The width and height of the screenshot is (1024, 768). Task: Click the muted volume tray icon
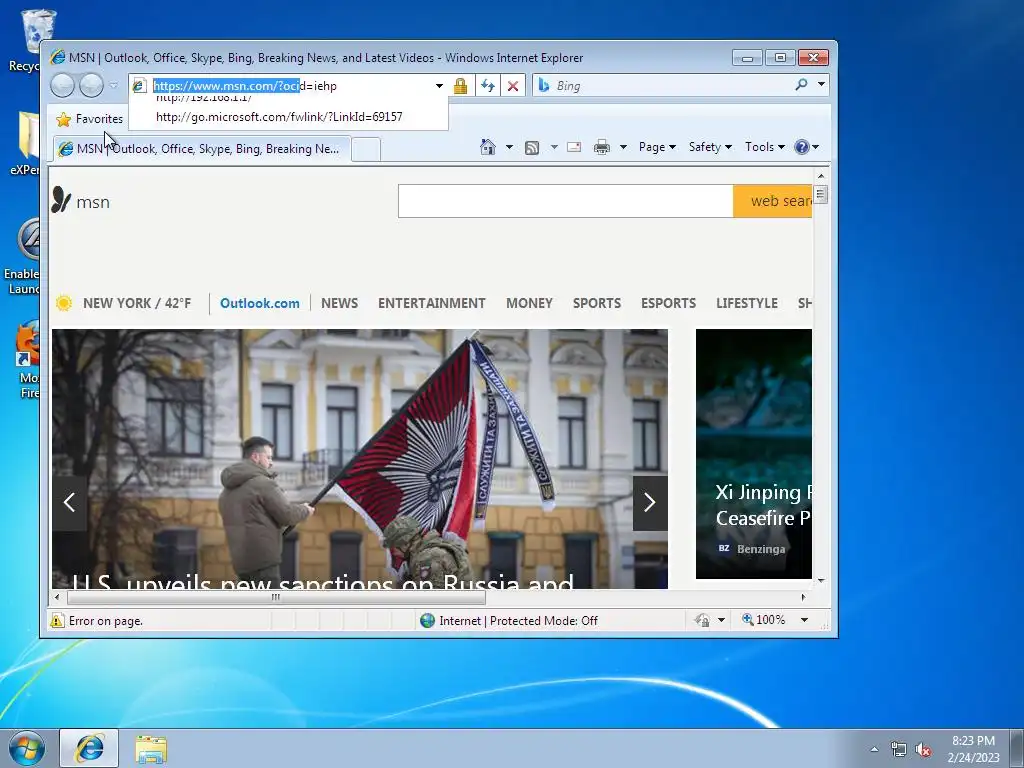coord(923,749)
